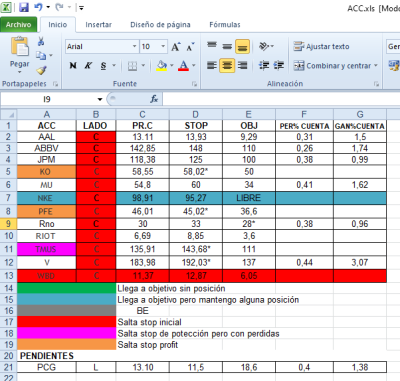Toggle italic K formatting
Screen dimensions: 400x381
(x=88, y=66)
